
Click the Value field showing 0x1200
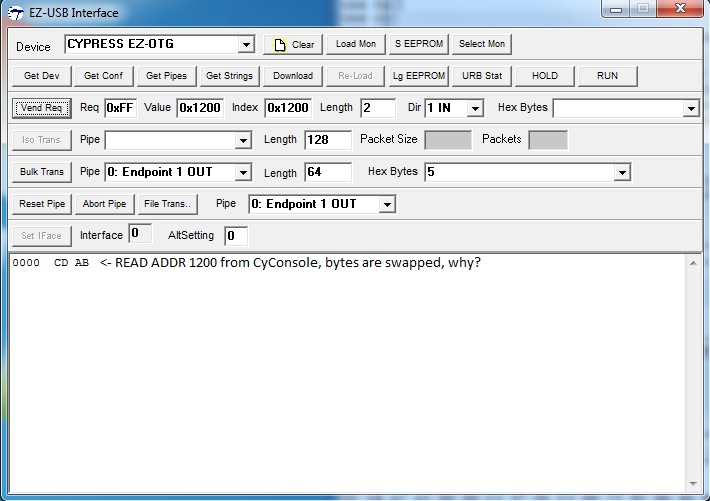[x=200, y=108]
